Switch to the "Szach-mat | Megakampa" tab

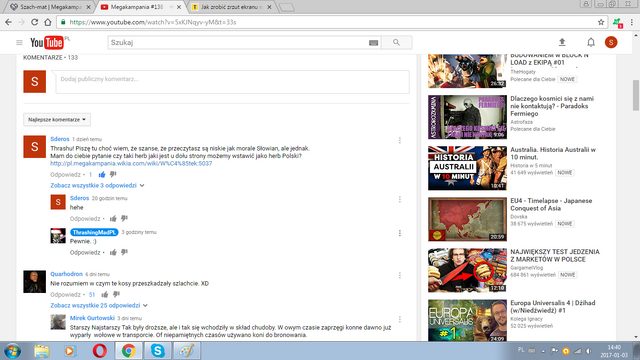tap(51, 7)
